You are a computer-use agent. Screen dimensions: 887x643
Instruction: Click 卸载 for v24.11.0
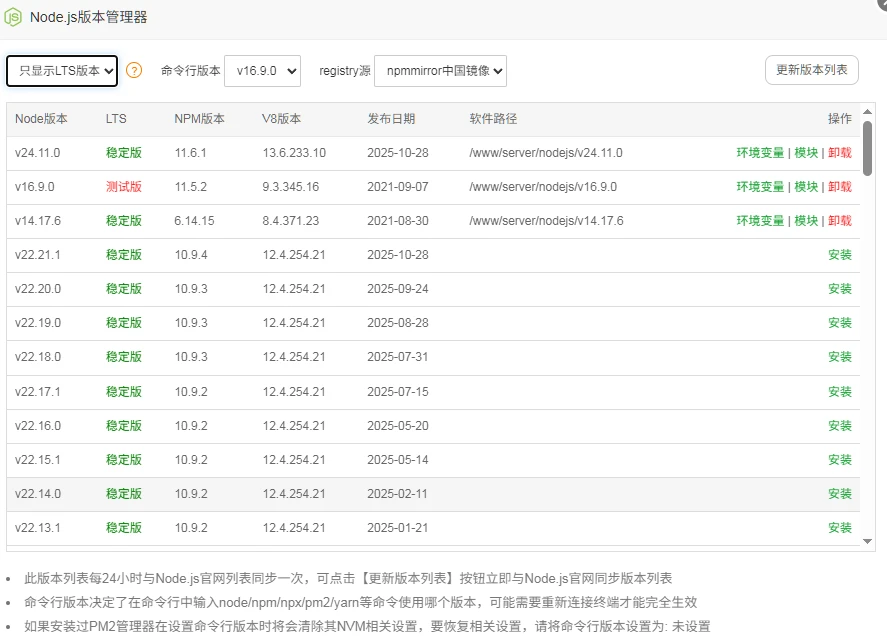(840, 153)
